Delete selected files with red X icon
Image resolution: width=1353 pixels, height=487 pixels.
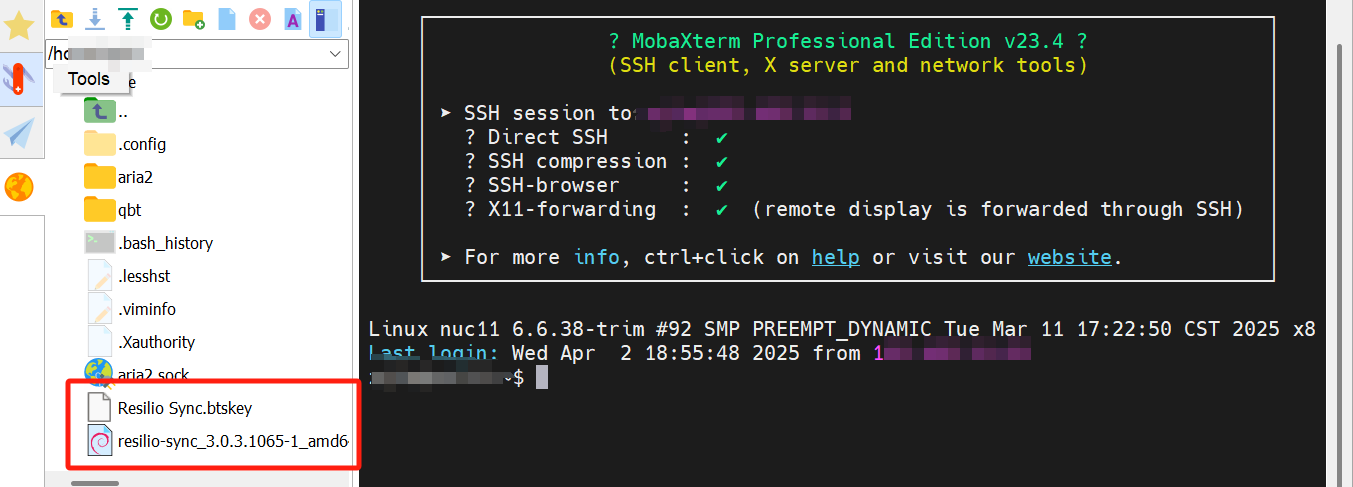tap(259, 18)
